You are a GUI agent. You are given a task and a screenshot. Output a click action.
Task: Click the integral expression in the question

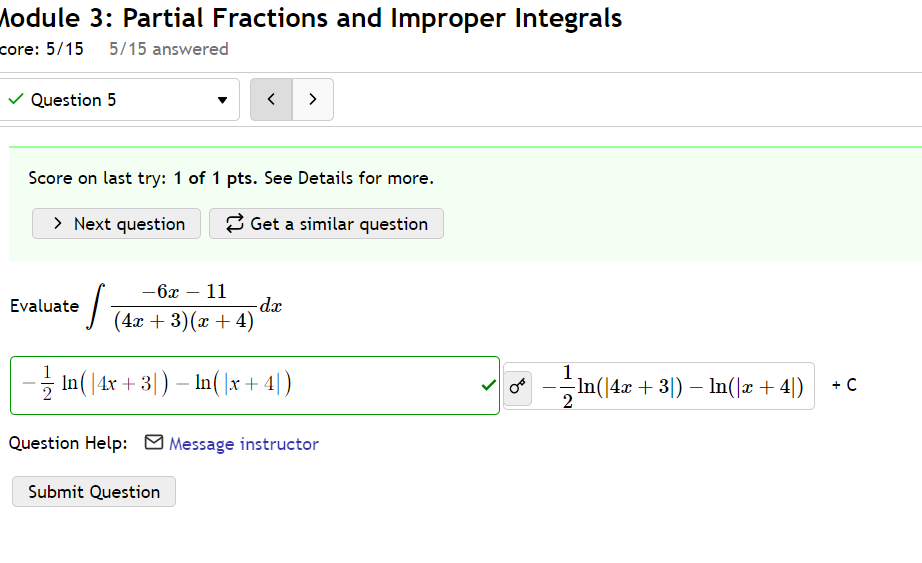tap(185, 307)
